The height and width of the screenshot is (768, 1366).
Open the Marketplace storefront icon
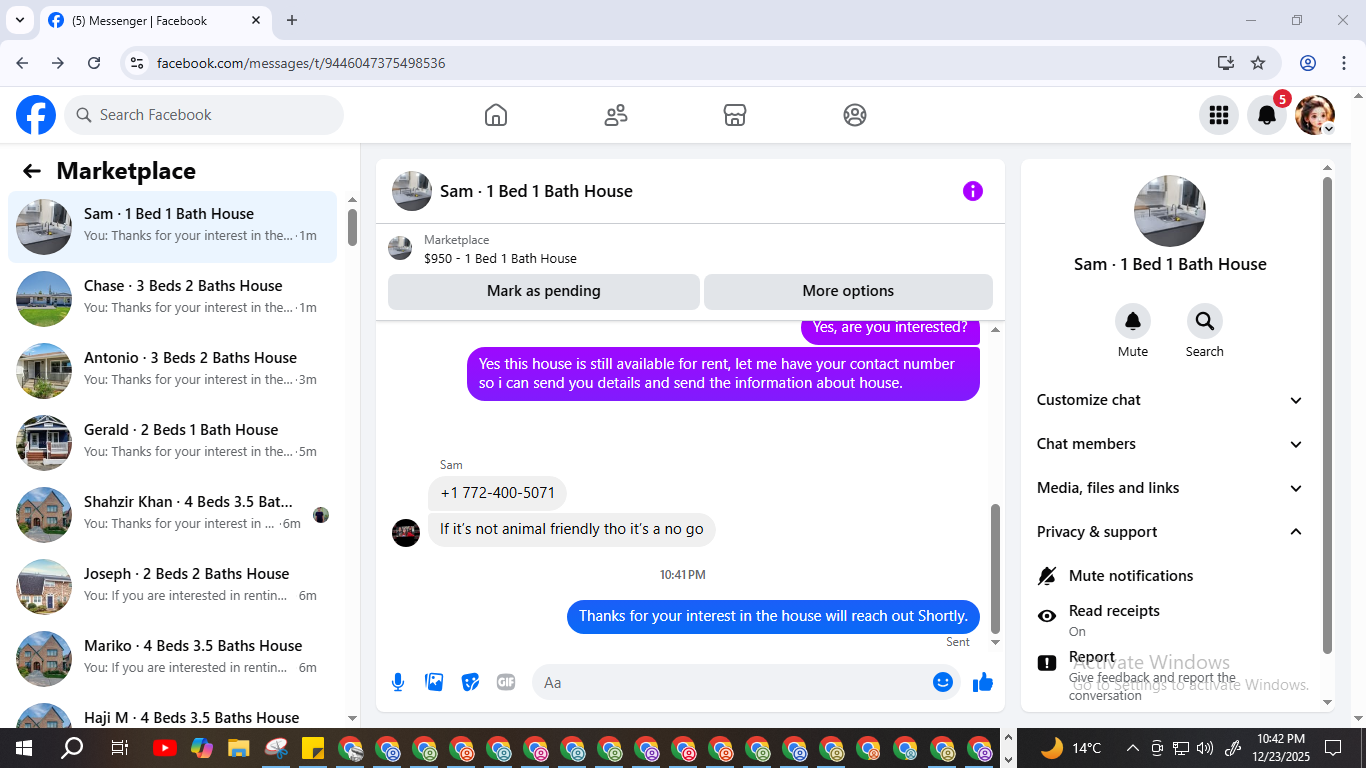[x=735, y=115]
